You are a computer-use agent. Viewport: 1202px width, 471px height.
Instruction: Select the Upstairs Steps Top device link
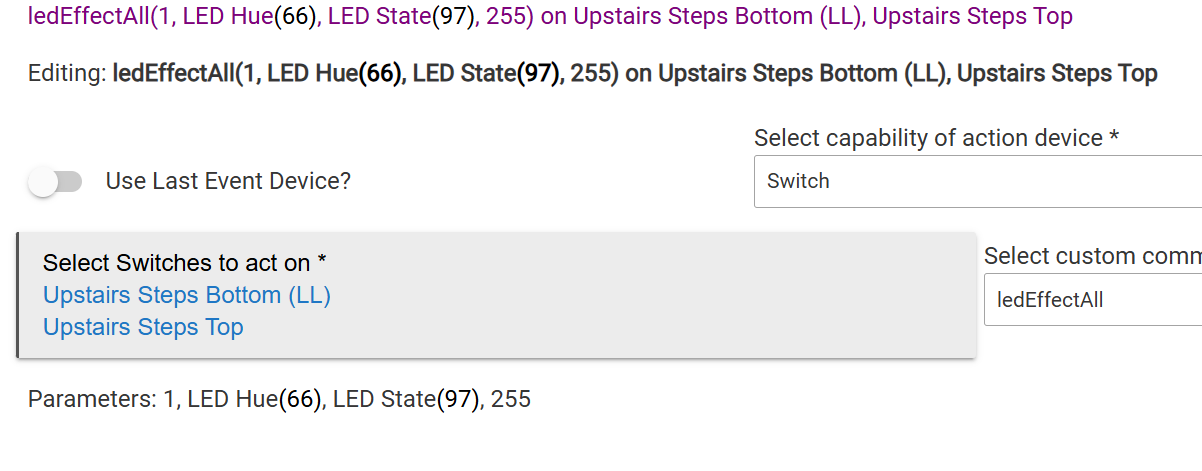(x=143, y=327)
